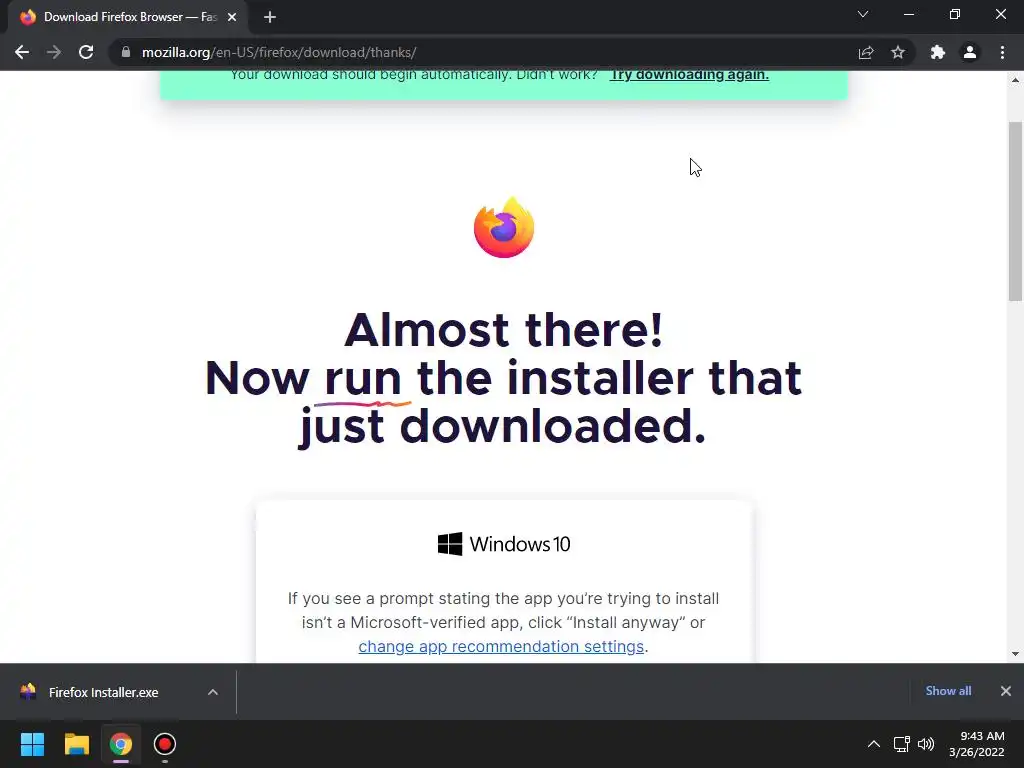Click the Firefox logo image
The image size is (1024, 768).
[x=504, y=227]
